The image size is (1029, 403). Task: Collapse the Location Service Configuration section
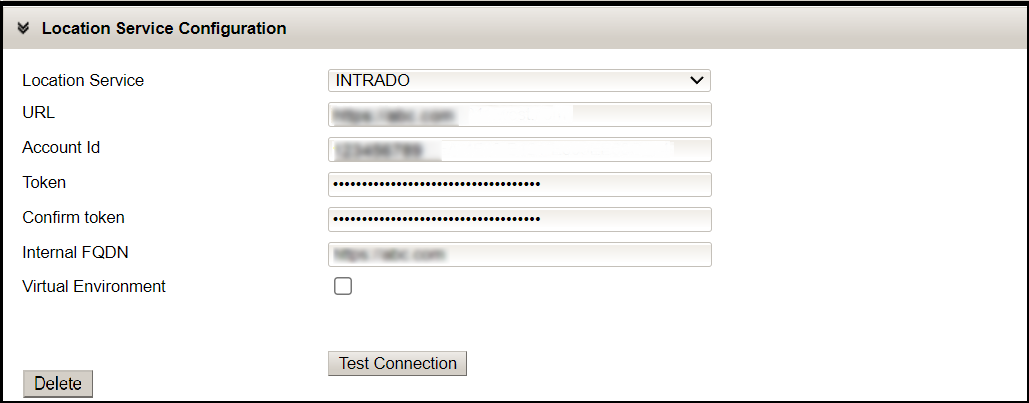(x=23, y=29)
